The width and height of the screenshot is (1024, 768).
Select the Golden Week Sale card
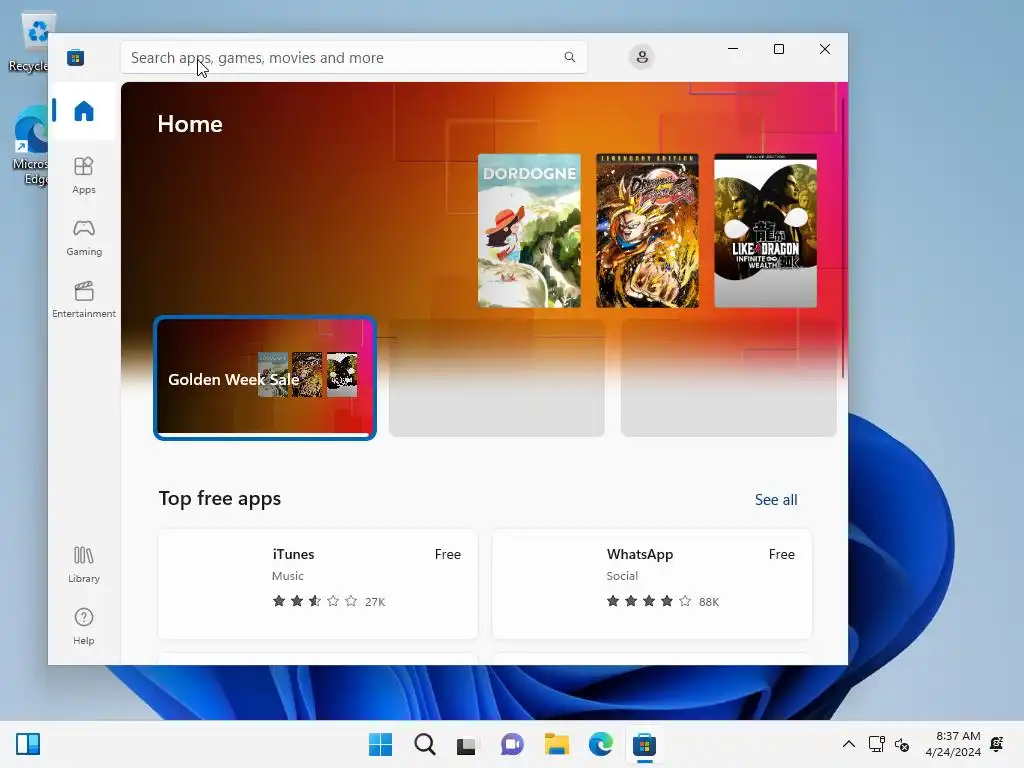[x=264, y=378]
